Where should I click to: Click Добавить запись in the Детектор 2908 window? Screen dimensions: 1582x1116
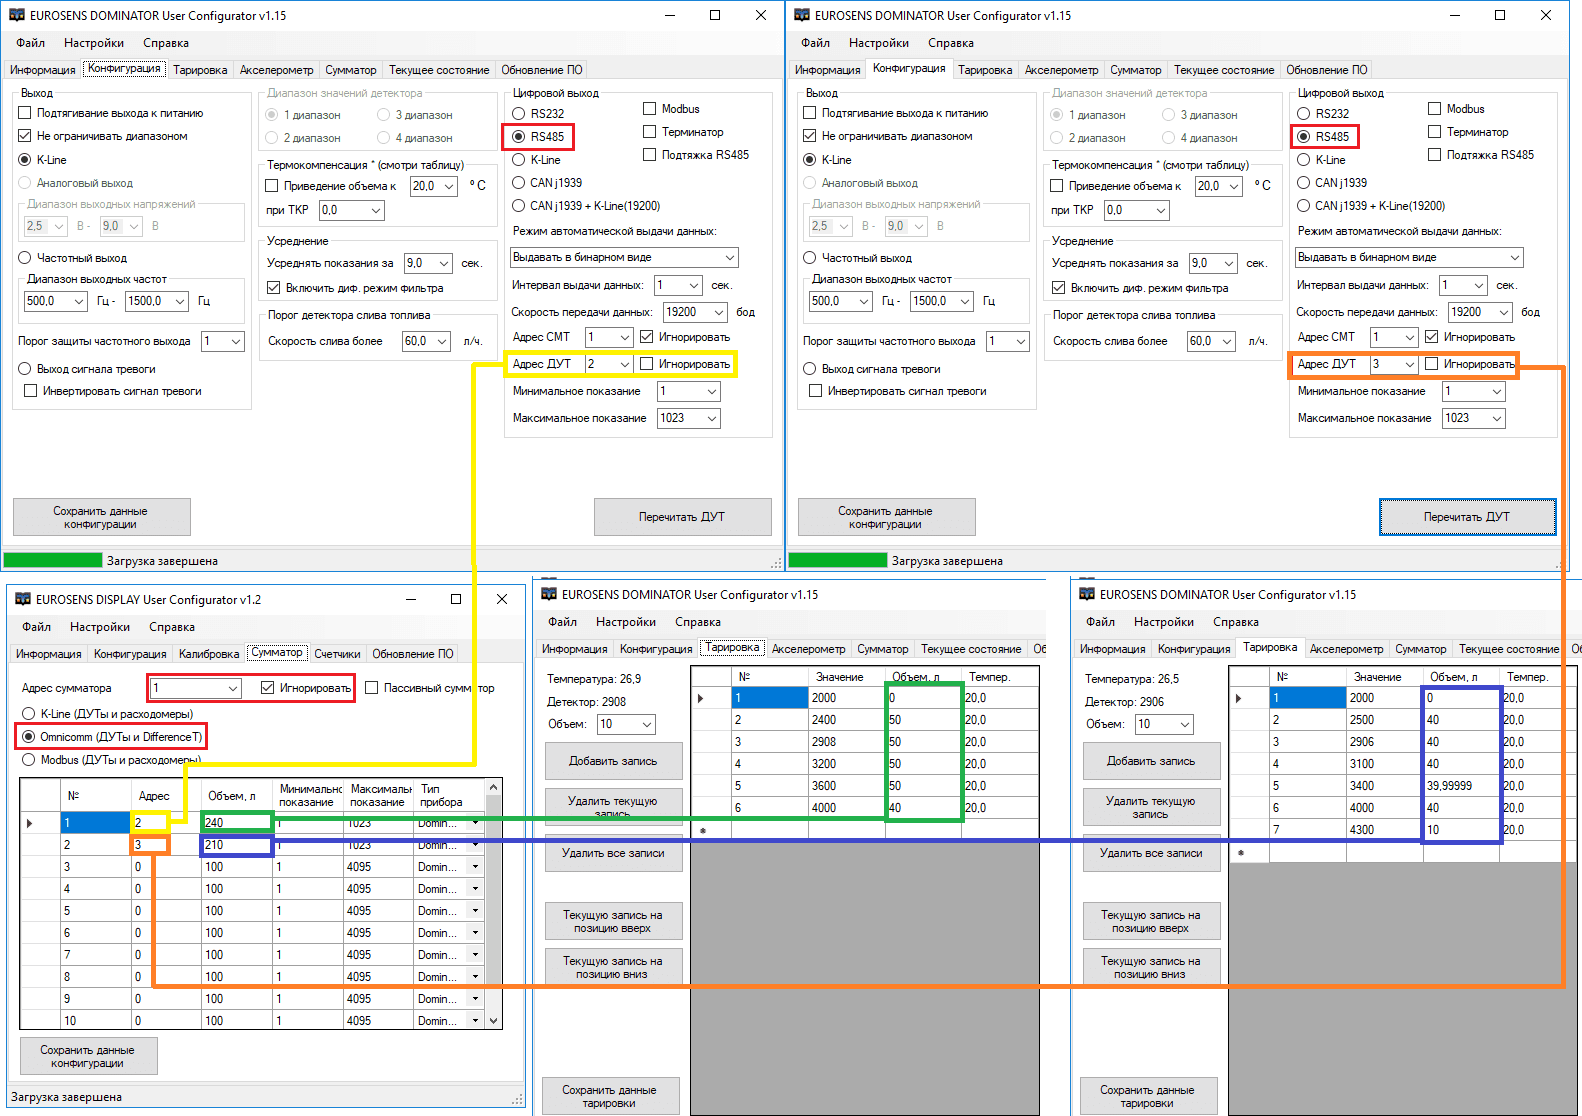[x=613, y=761]
